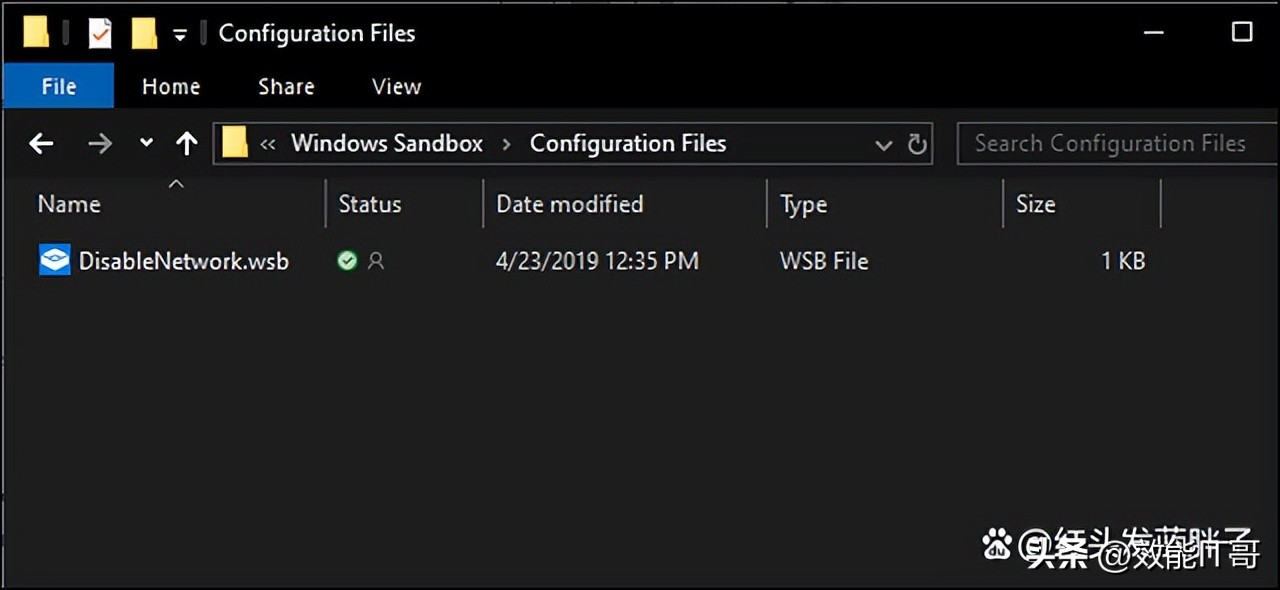Viewport: 1280px width, 590px height.
Task: Switch to the View tab
Action: [x=395, y=86]
